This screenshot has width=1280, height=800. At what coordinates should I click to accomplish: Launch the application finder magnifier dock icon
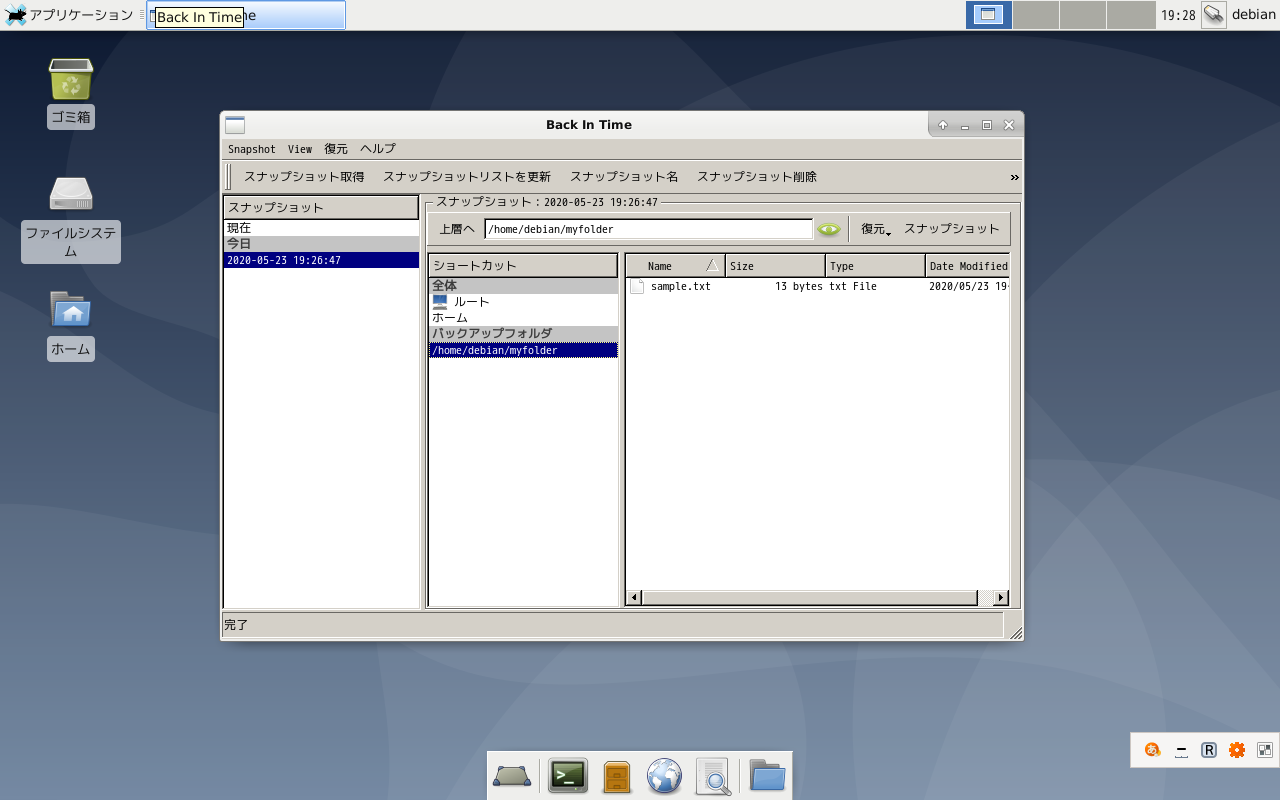coord(714,776)
